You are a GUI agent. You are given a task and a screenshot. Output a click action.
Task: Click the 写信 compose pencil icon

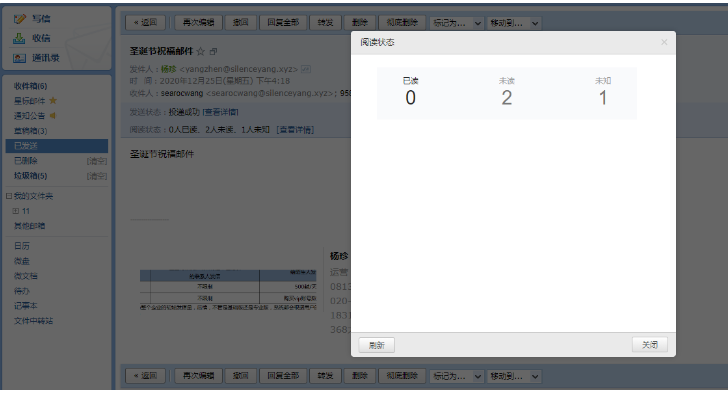pyautogui.click(x=20, y=19)
